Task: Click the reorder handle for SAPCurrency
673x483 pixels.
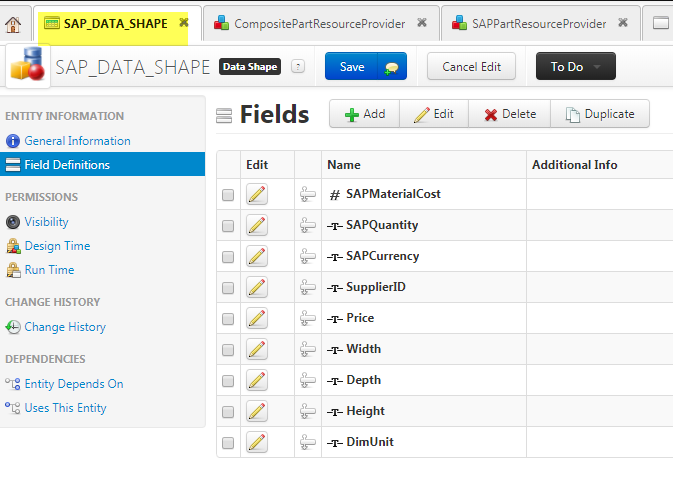Action: tap(307, 256)
